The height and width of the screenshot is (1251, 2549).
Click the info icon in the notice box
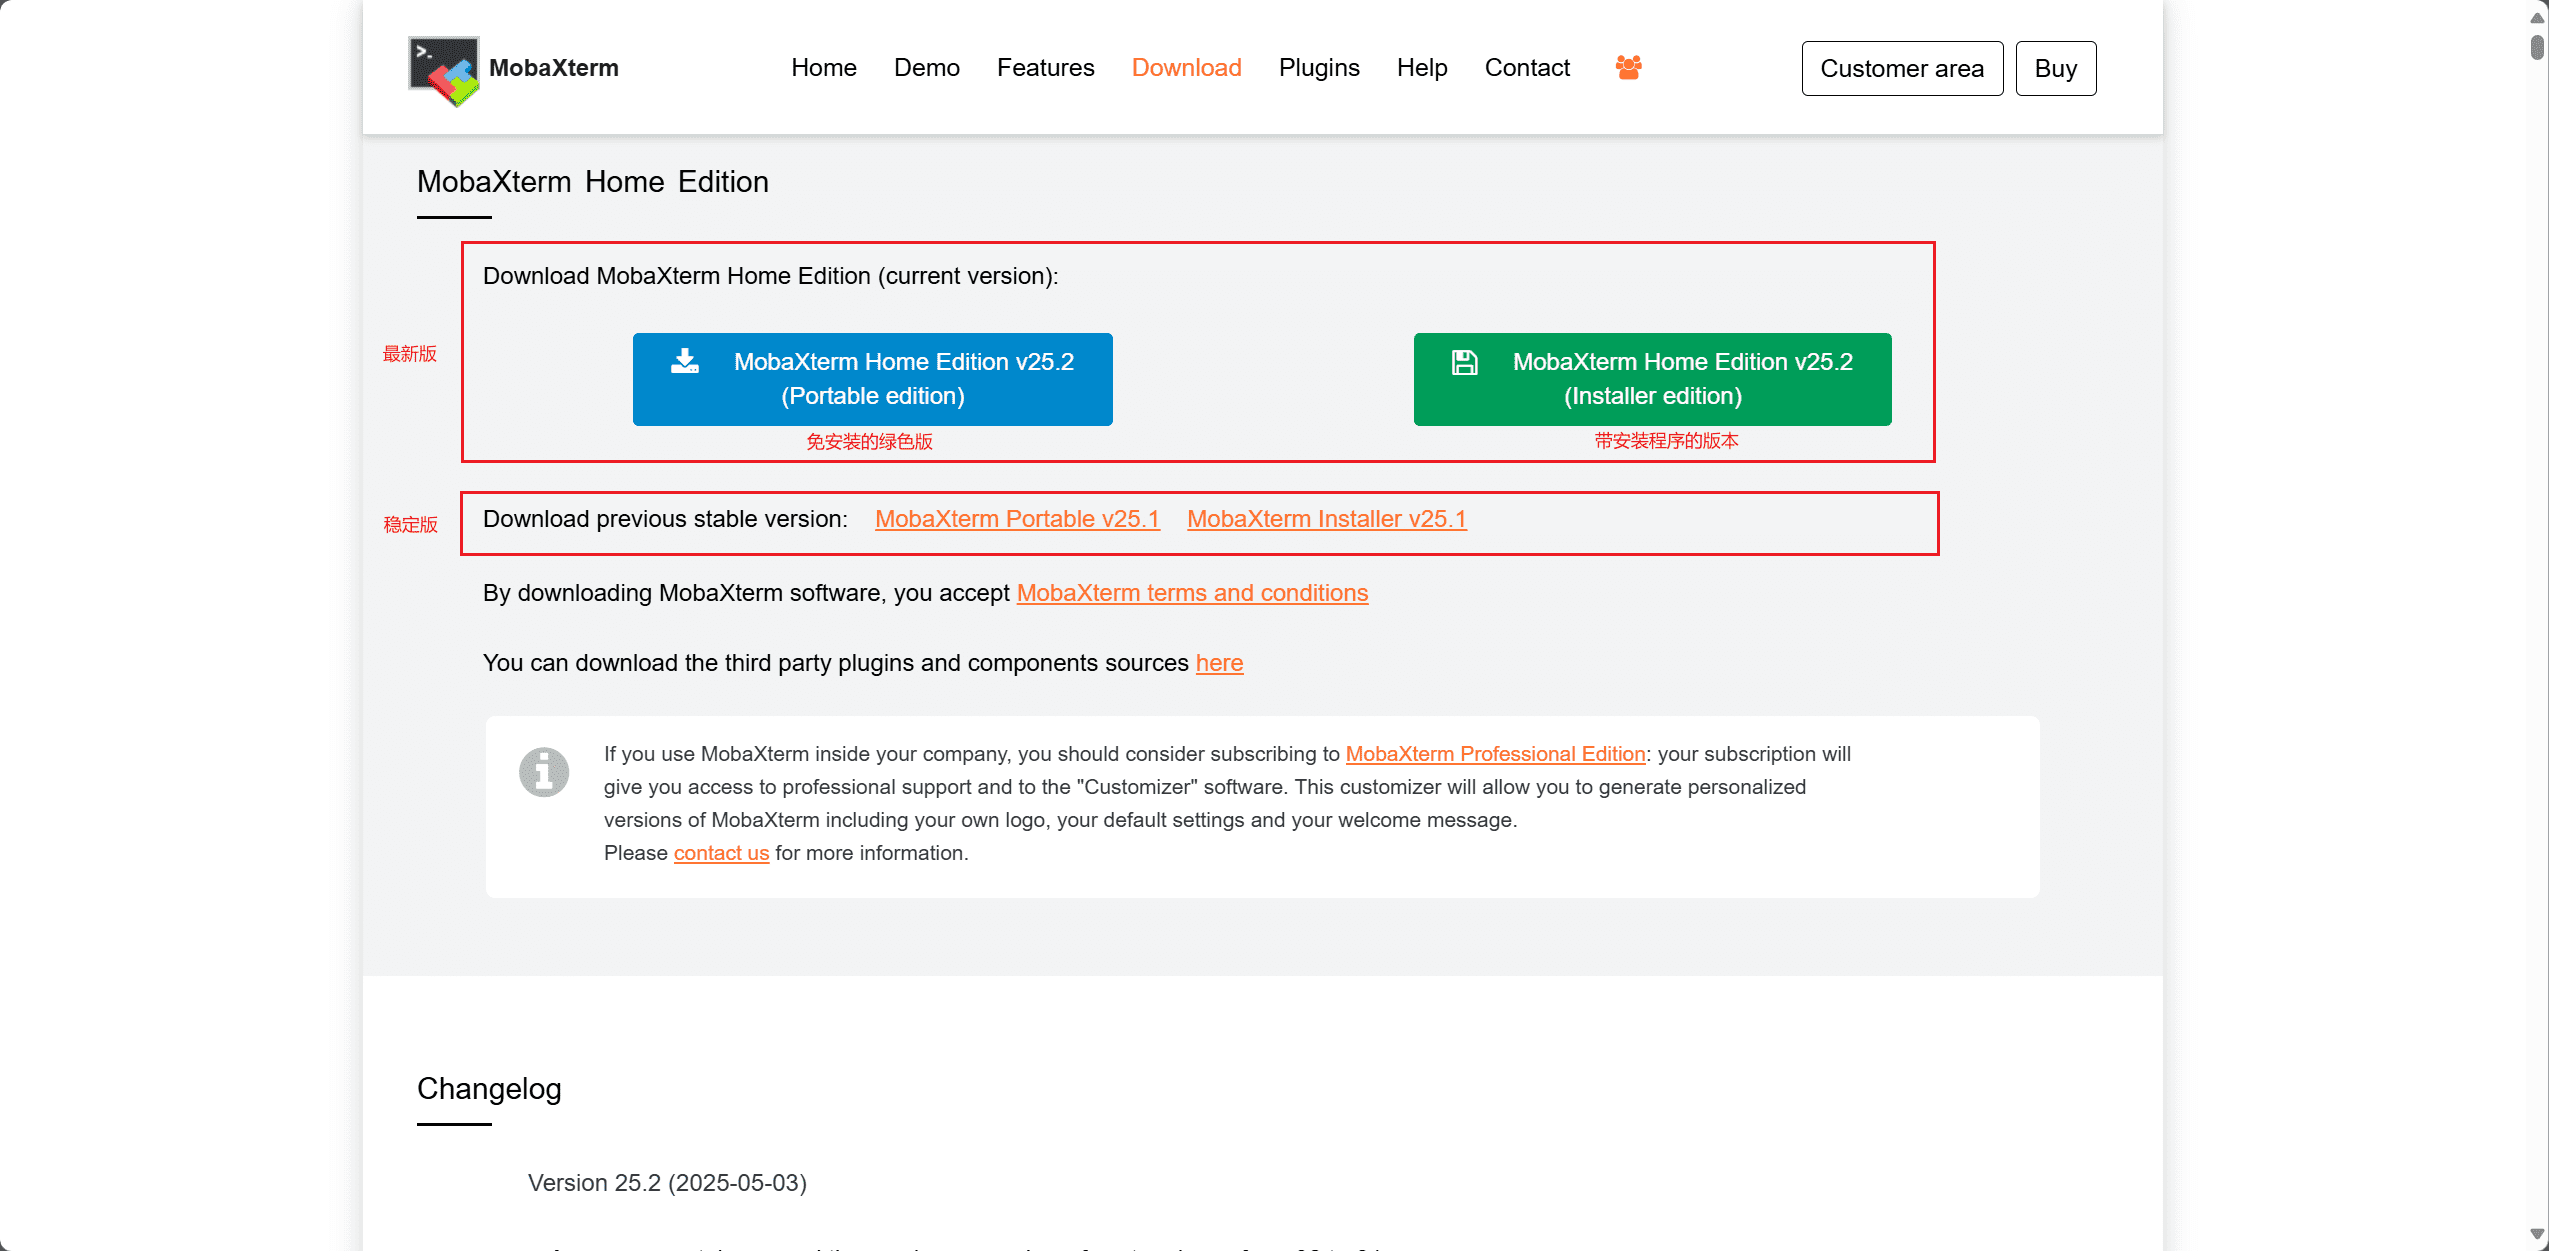point(544,772)
